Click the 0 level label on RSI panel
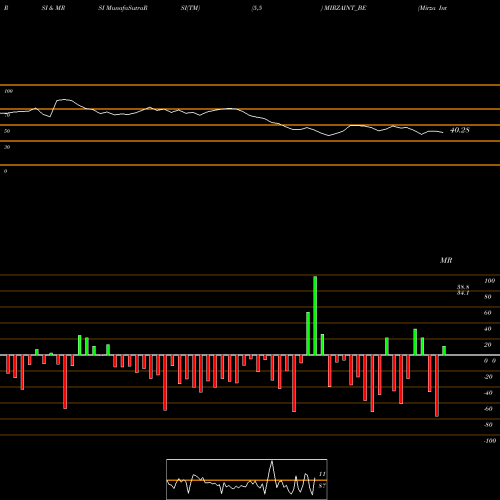 [x=5, y=171]
